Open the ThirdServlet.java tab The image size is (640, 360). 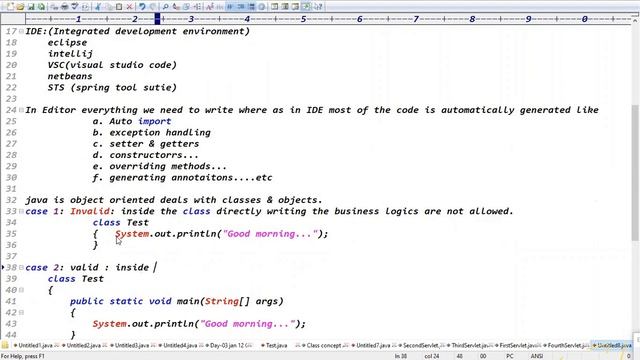pyautogui.click(x=469, y=345)
